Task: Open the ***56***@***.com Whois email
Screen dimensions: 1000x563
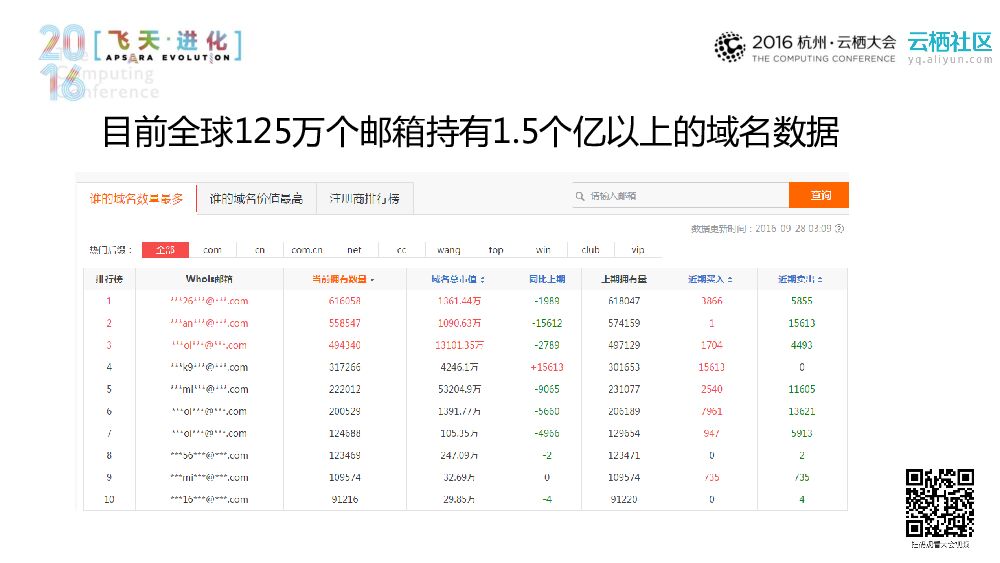Action: coord(209,455)
